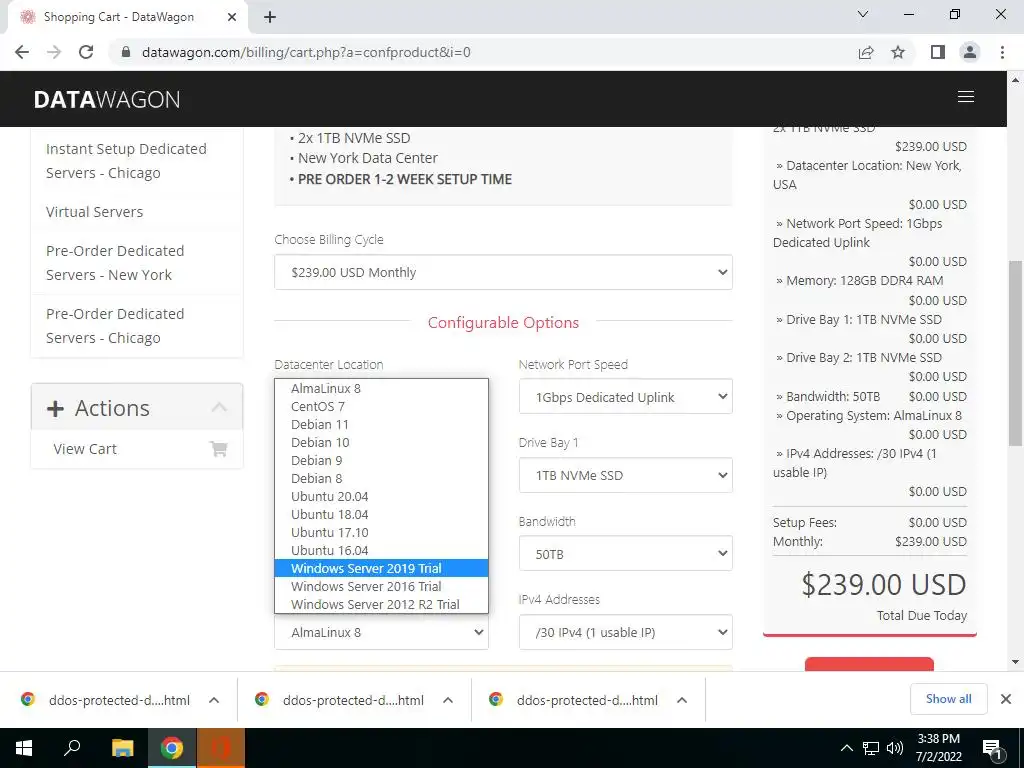Select CentOS 7 option

click(381, 406)
